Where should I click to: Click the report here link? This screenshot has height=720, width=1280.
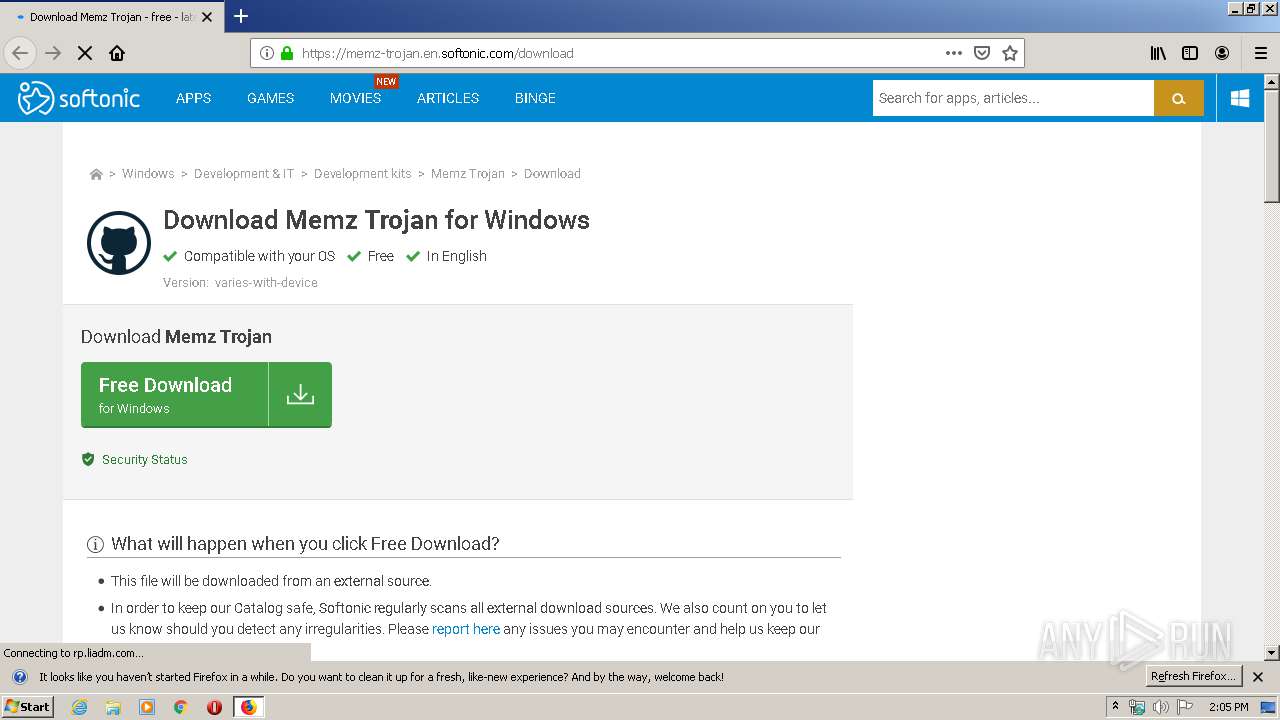click(x=466, y=629)
